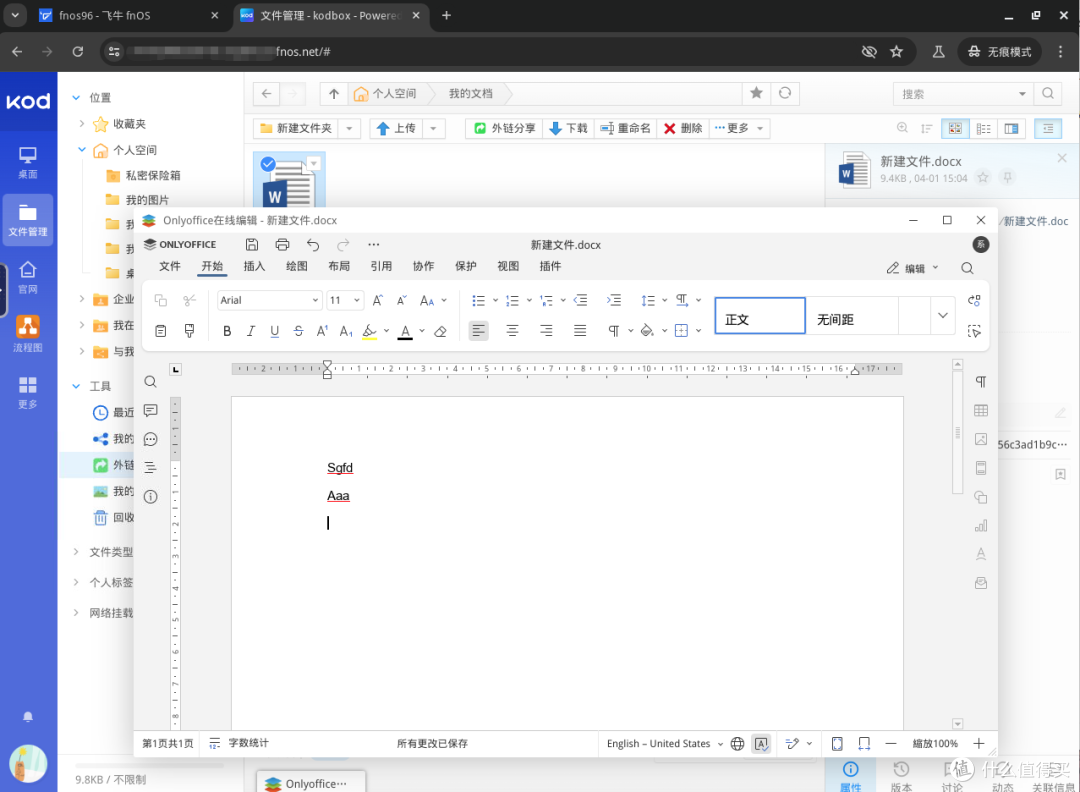Open 字数统计 word count in status bar

(x=239, y=744)
